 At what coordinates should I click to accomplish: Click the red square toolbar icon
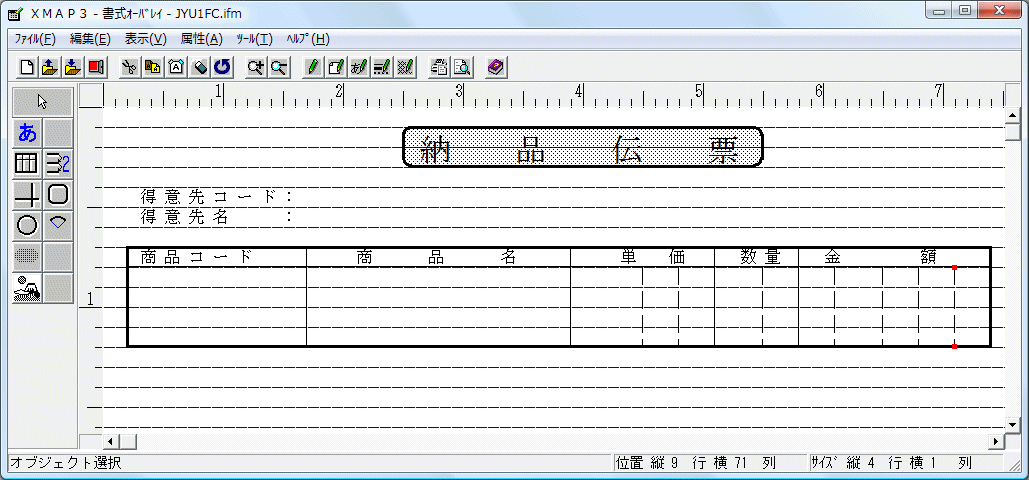(96, 66)
